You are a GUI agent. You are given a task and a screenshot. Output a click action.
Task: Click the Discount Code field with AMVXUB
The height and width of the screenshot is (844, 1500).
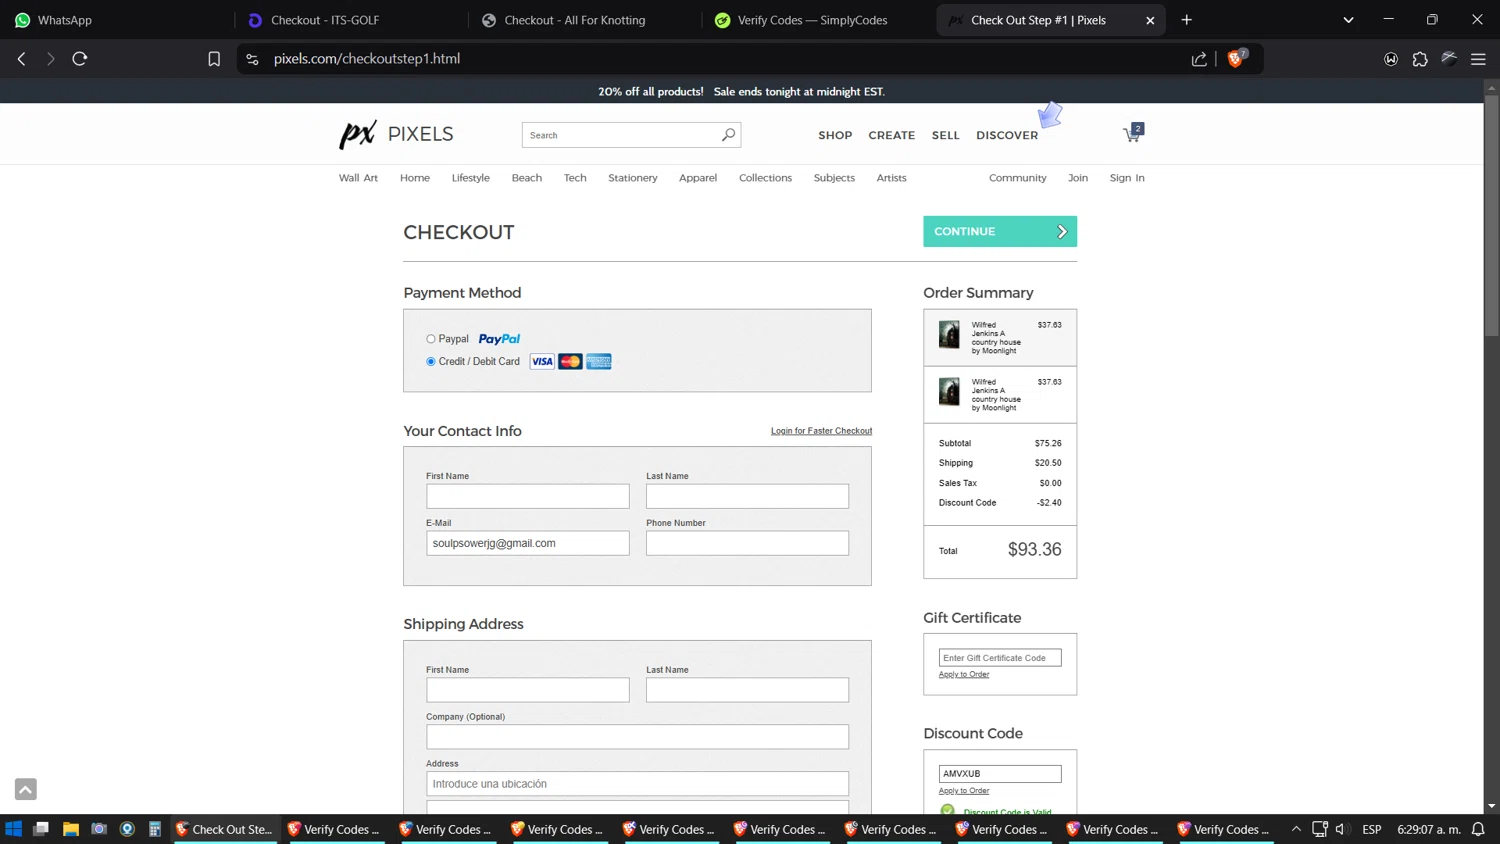[x=1000, y=774]
